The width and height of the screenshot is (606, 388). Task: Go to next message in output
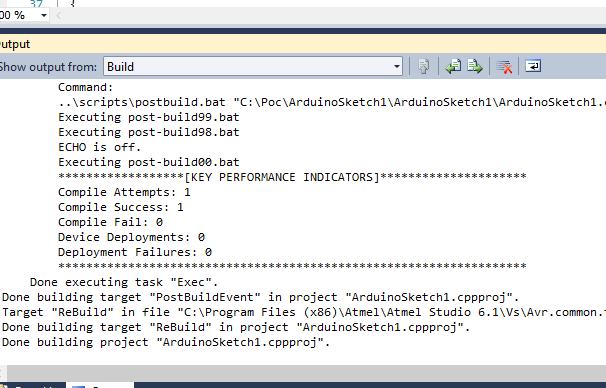coord(475,66)
